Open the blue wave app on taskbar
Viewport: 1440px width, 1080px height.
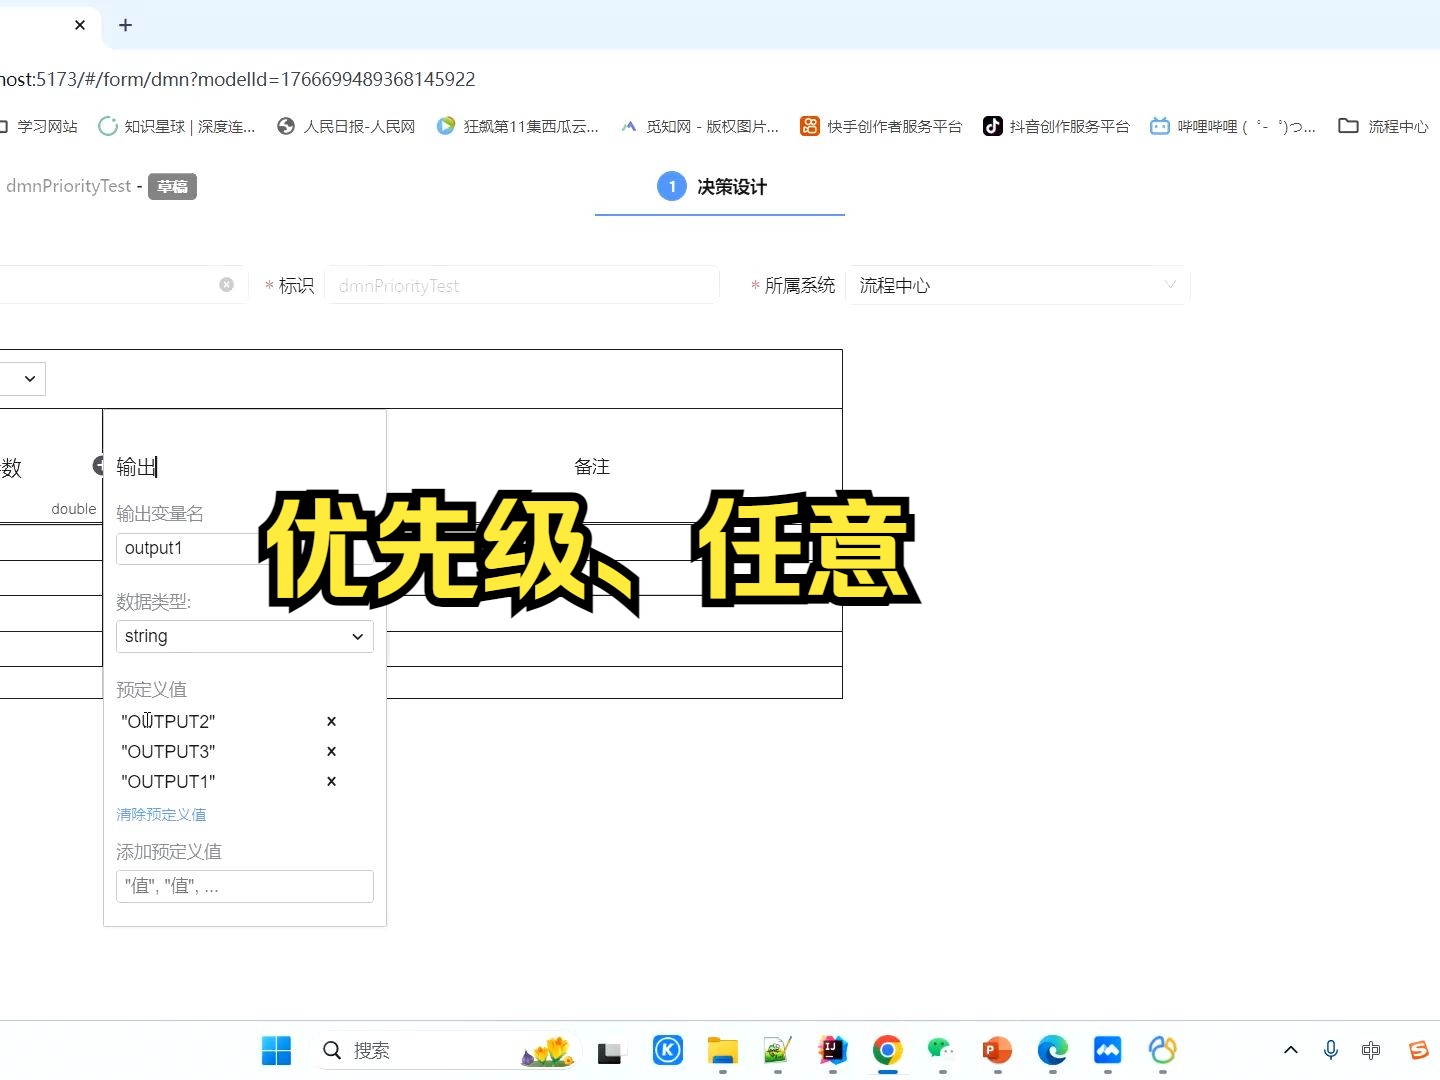click(x=1107, y=1050)
